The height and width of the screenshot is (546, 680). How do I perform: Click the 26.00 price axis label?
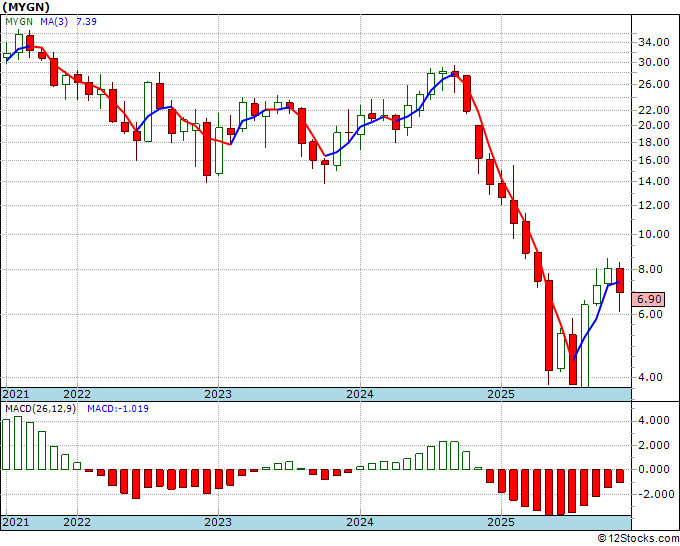click(654, 85)
